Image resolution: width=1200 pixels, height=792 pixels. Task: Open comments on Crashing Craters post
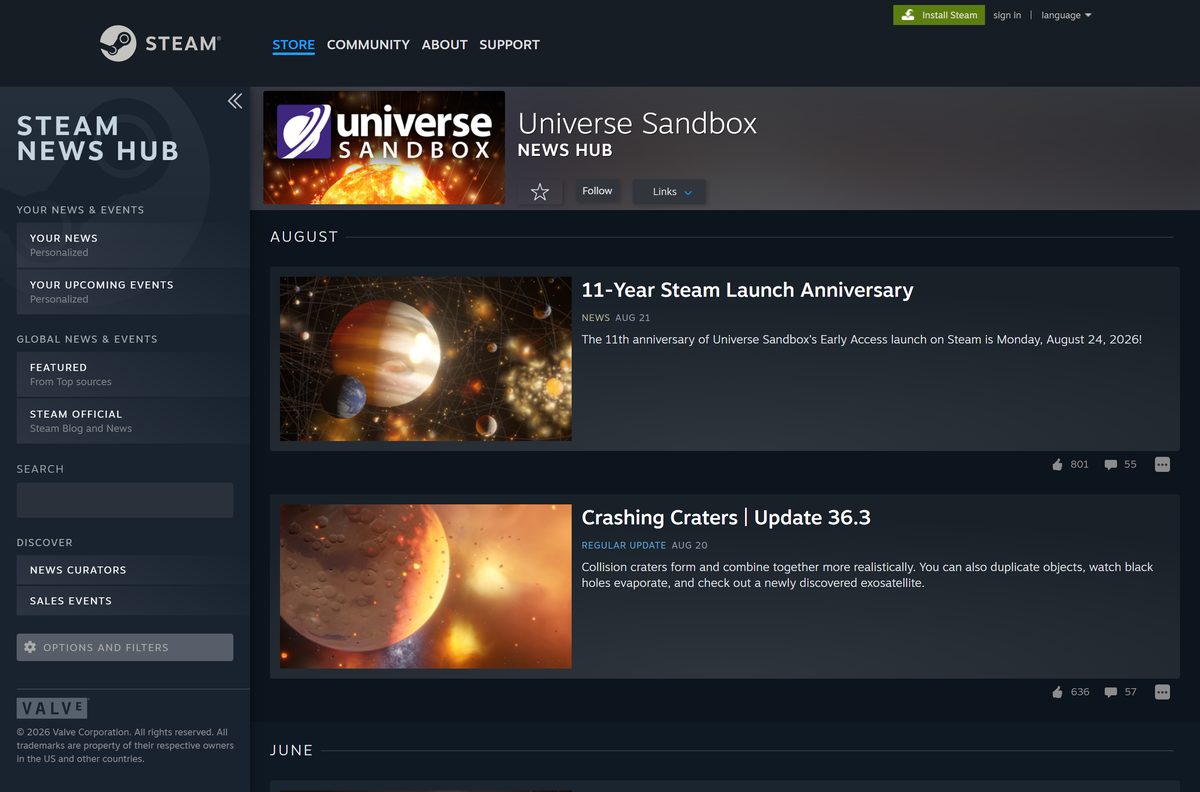click(x=1110, y=692)
